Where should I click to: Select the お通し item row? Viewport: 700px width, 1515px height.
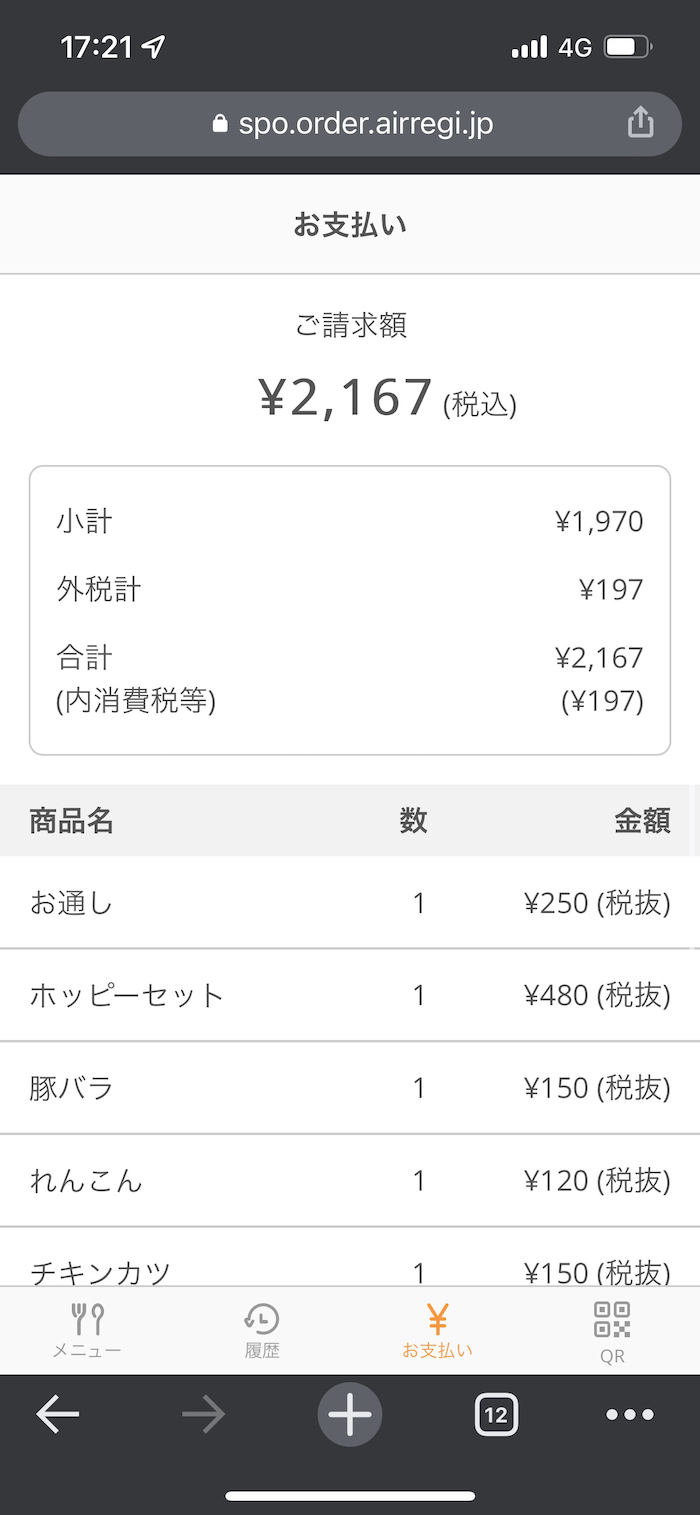pyautogui.click(x=348, y=903)
